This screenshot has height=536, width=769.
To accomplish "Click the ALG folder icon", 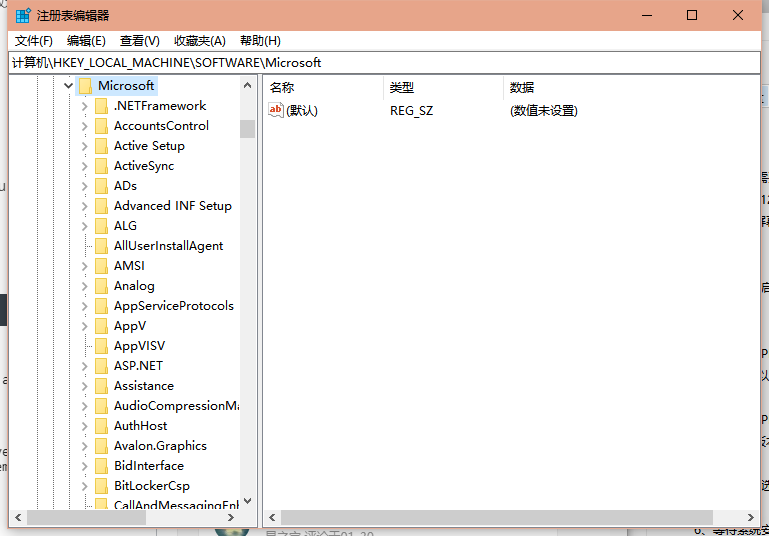I will 101,226.
